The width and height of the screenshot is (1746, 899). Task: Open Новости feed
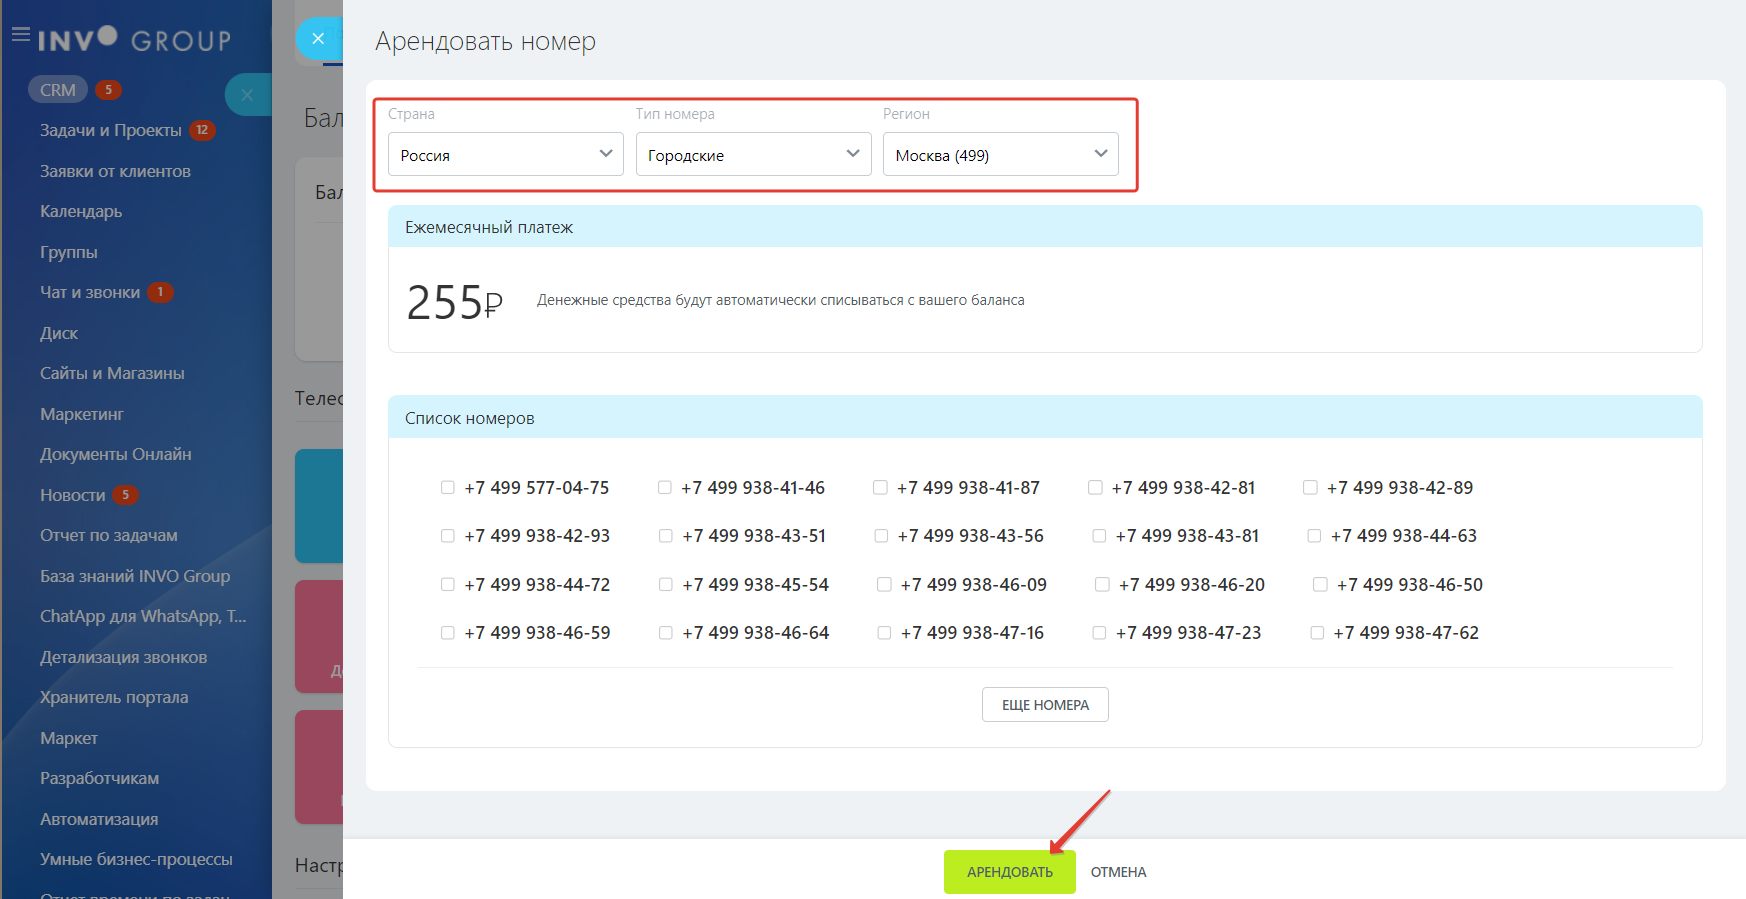pos(73,495)
